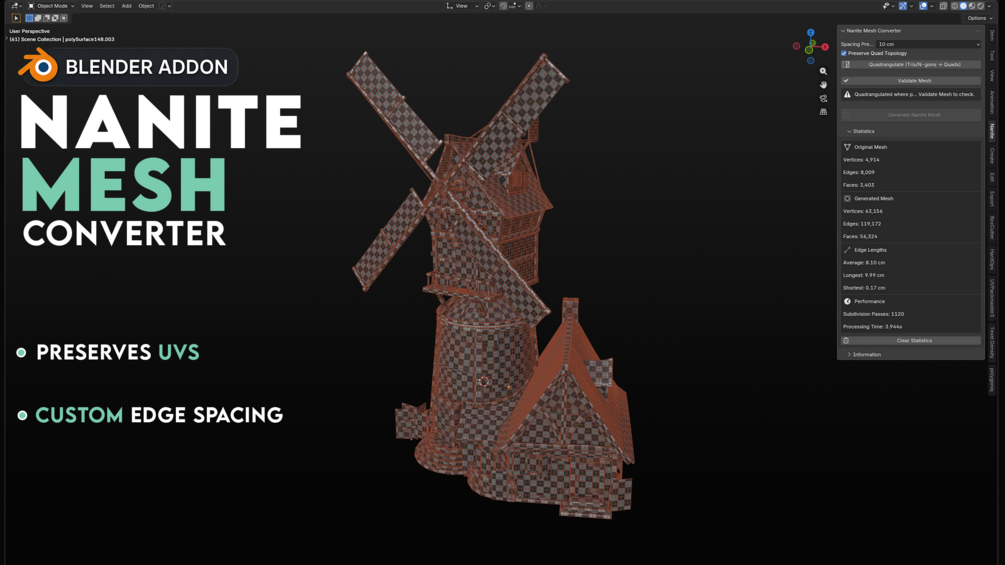Choose the Set new selection mode icon
Image resolution: width=1005 pixels, height=565 pixels.
coord(29,18)
